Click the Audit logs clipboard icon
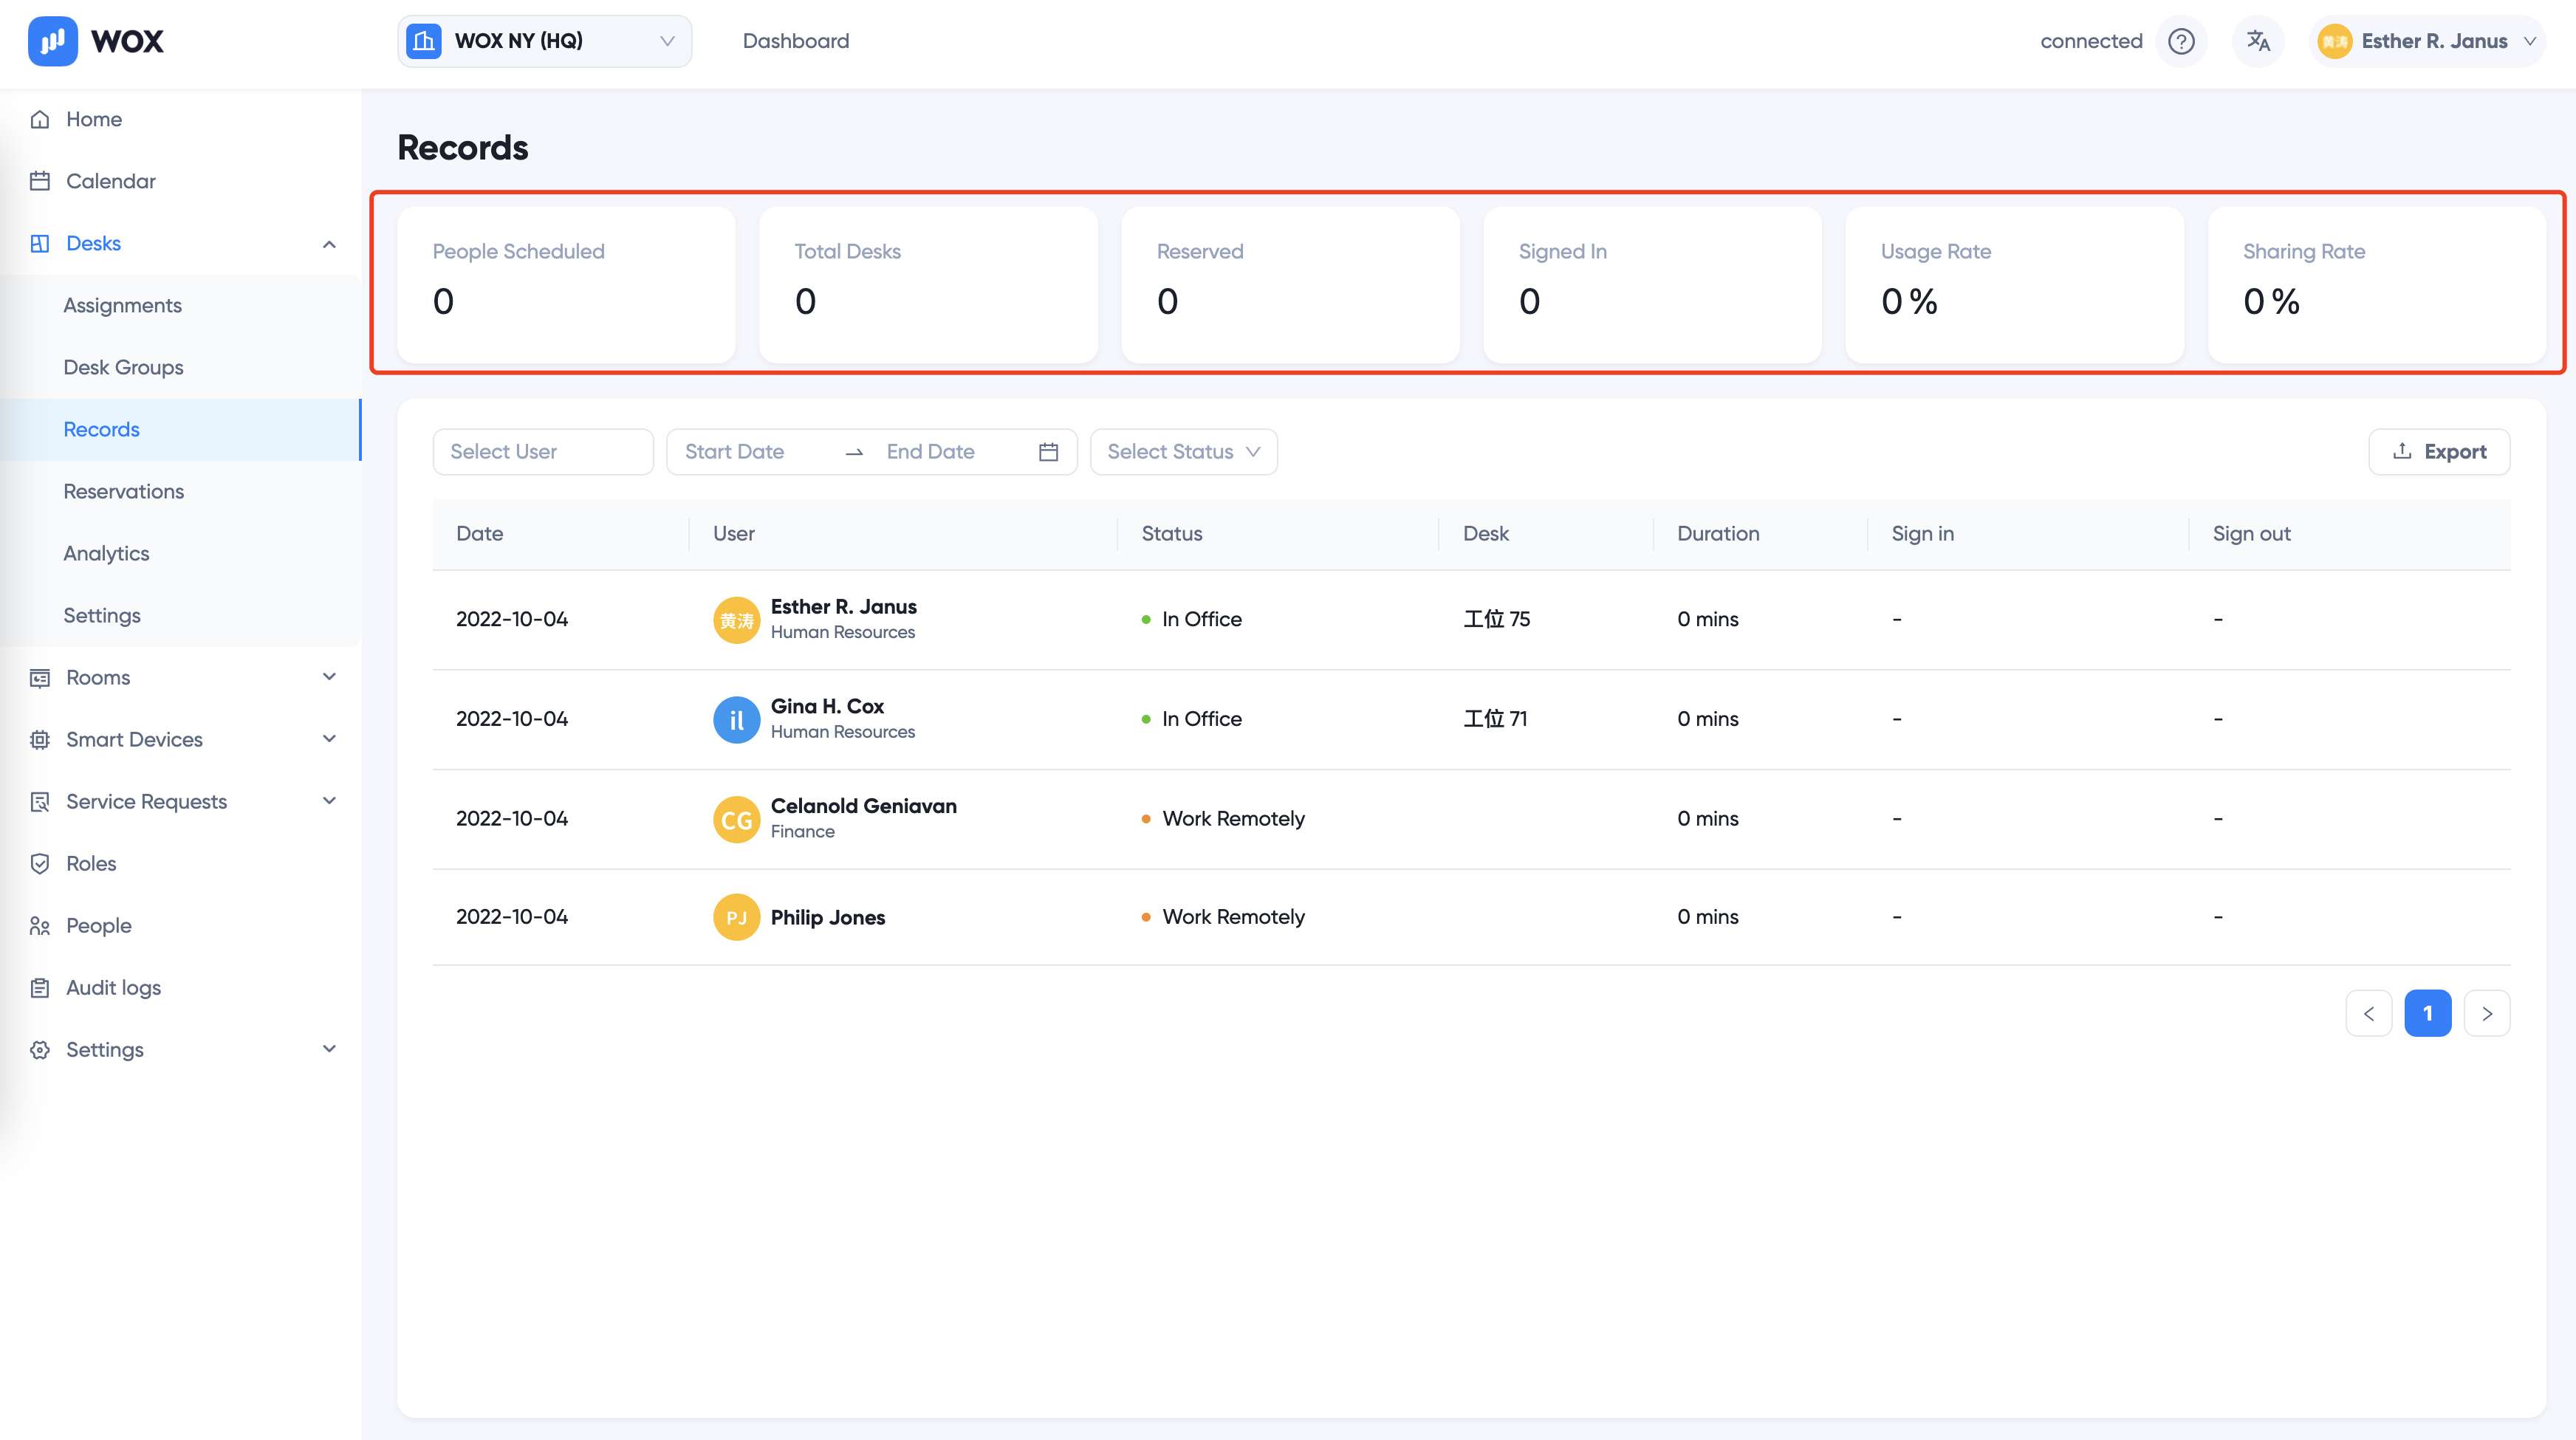 40,987
